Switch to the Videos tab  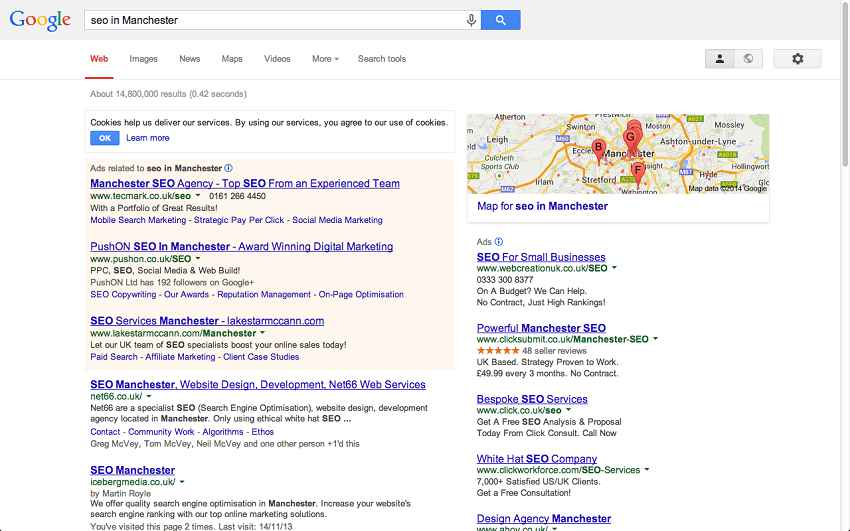[x=277, y=59]
